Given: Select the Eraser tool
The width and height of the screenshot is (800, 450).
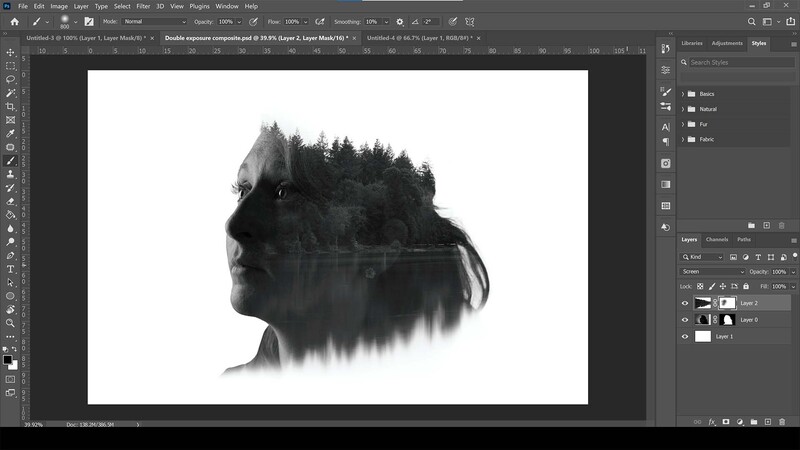Looking at the screenshot, I should [10, 201].
